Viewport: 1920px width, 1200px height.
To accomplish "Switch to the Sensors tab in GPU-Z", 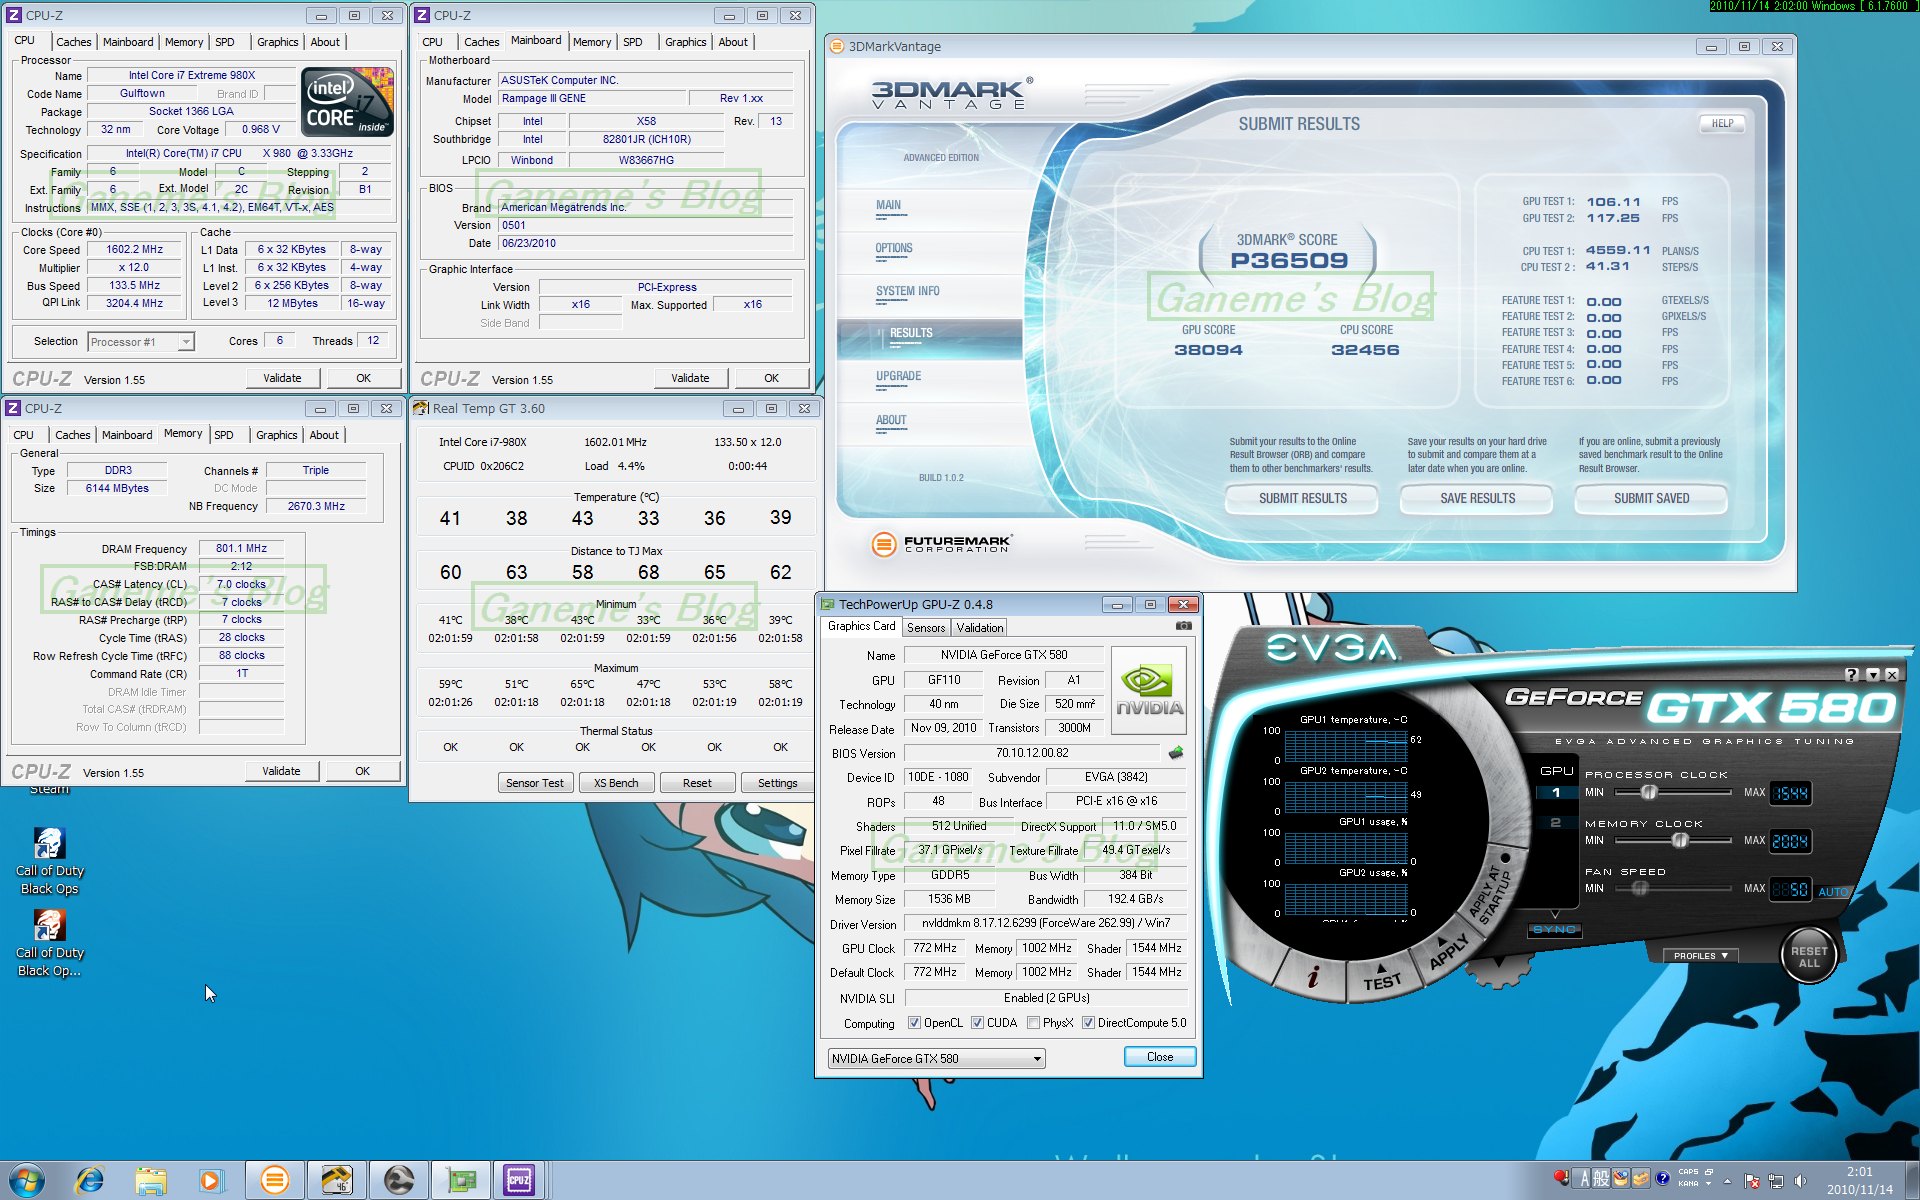I will pyautogui.click(x=925, y=628).
